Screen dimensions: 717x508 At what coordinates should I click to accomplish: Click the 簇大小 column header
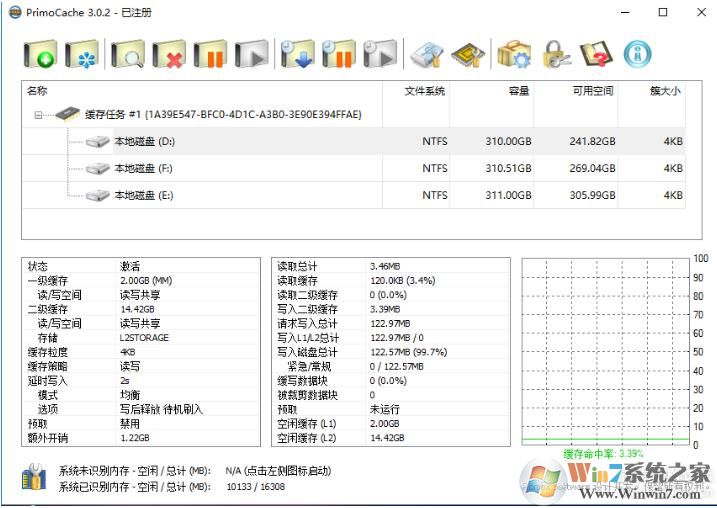[x=652, y=91]
